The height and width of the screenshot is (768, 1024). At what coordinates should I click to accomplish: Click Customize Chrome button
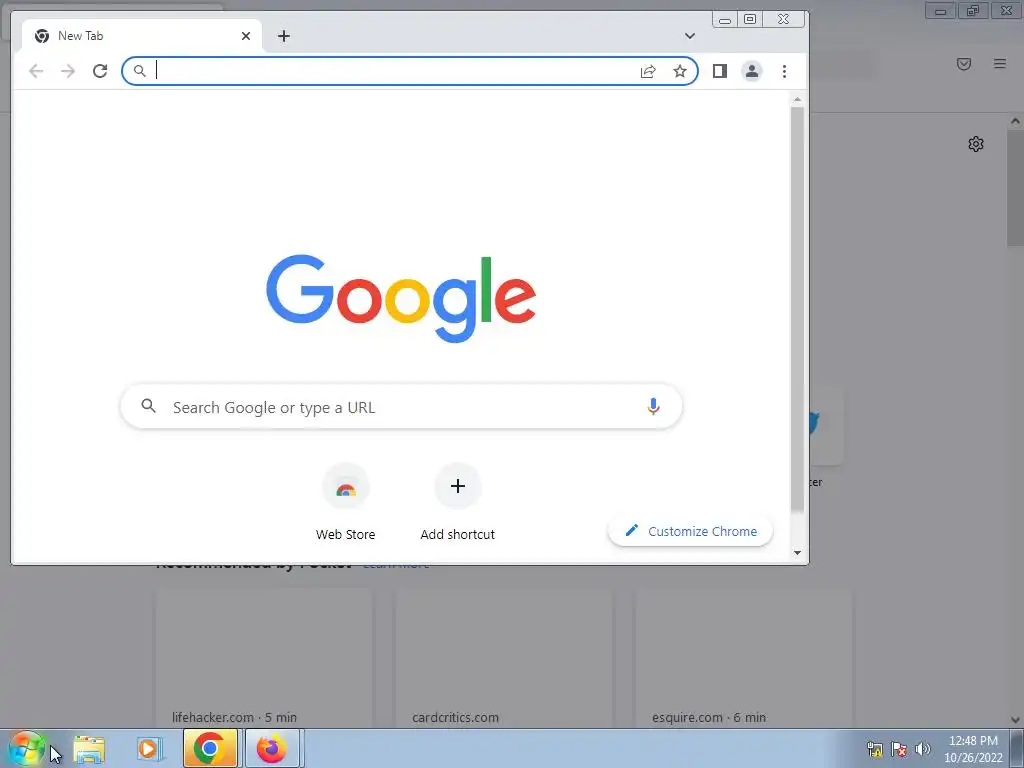point(691,532)
